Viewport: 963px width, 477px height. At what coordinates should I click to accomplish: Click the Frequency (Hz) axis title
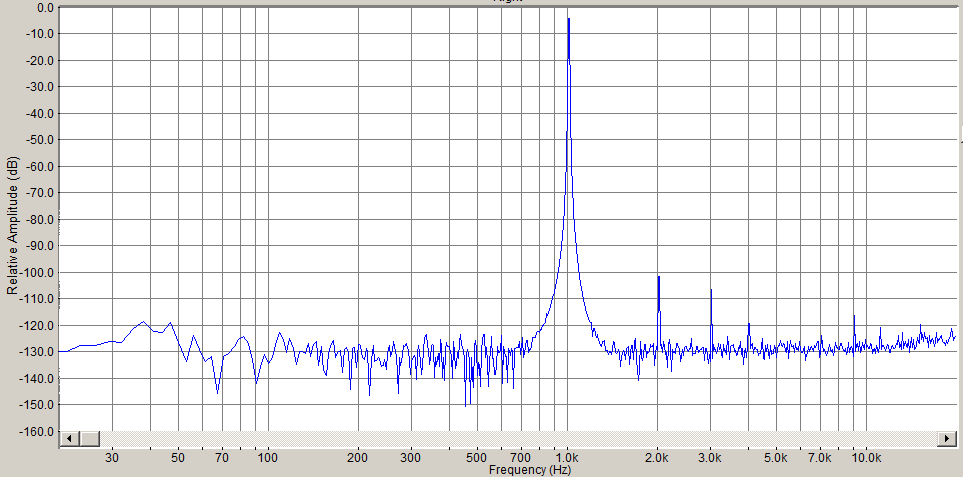(x=529, y=470)
